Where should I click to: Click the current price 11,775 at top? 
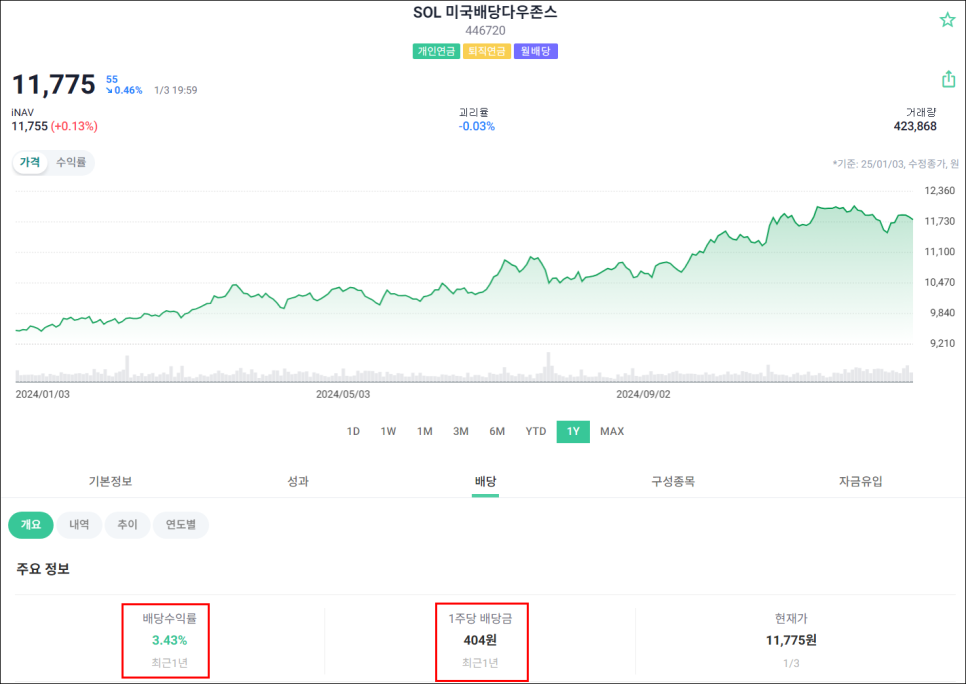tap(54, 84)
